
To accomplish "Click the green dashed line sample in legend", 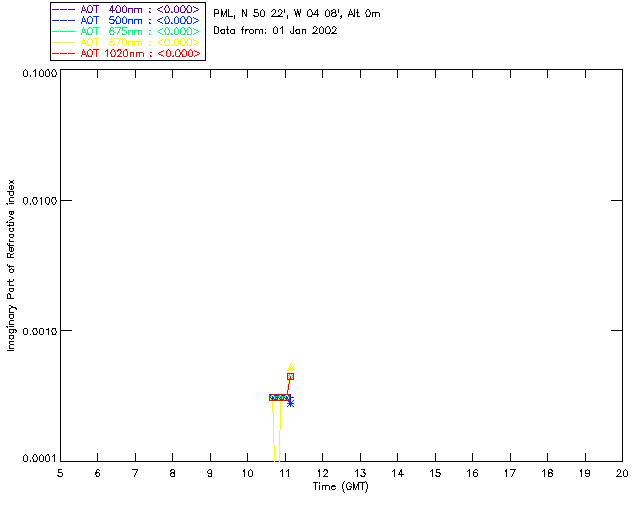I will [64, 31].
